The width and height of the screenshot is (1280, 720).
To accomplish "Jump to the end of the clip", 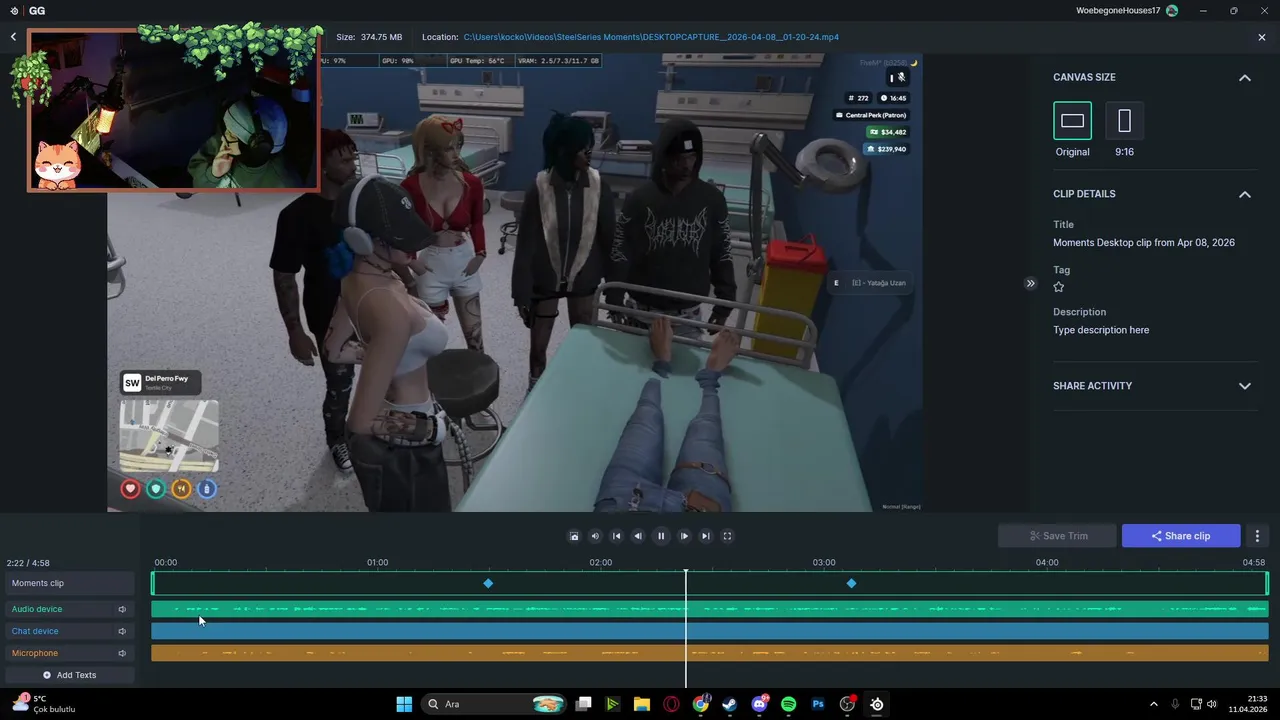I will [706, 536].
